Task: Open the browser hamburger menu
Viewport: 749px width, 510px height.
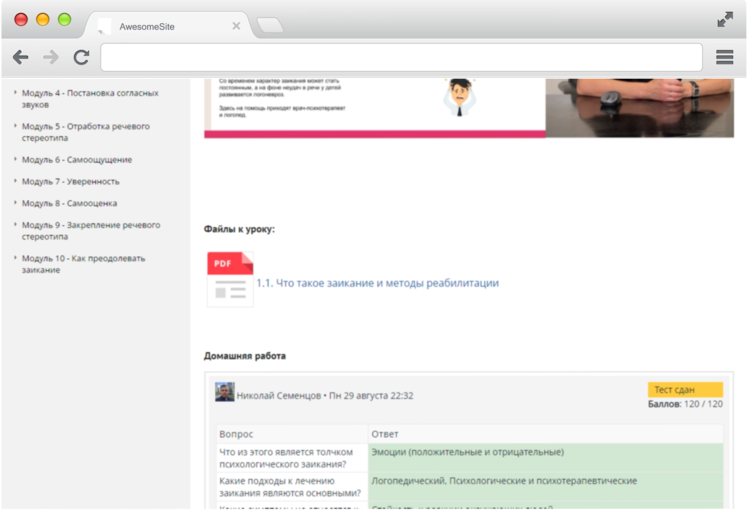Action: coord(725,57)
